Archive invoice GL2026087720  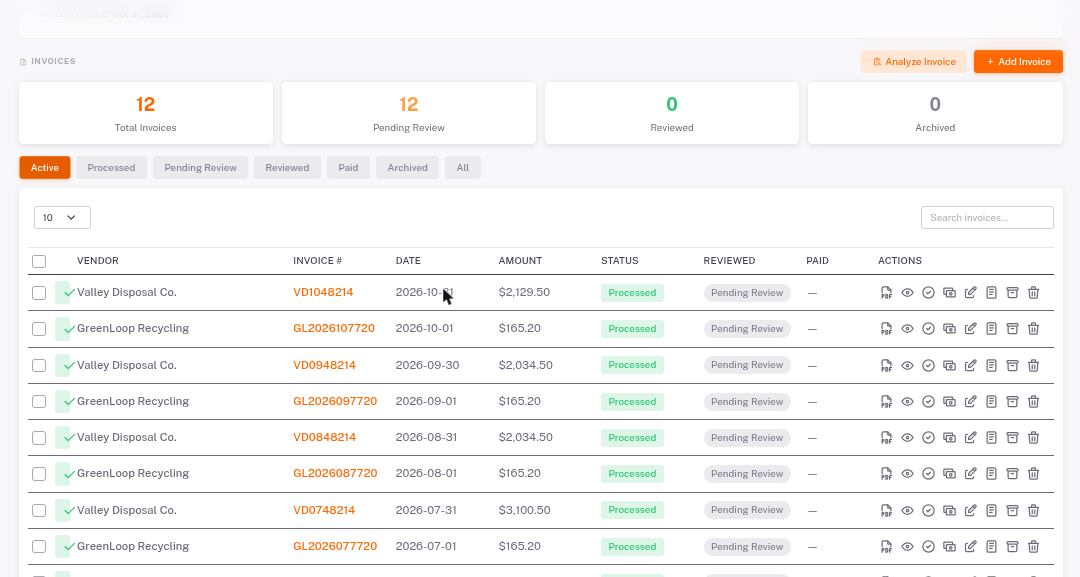(1012, 474)
